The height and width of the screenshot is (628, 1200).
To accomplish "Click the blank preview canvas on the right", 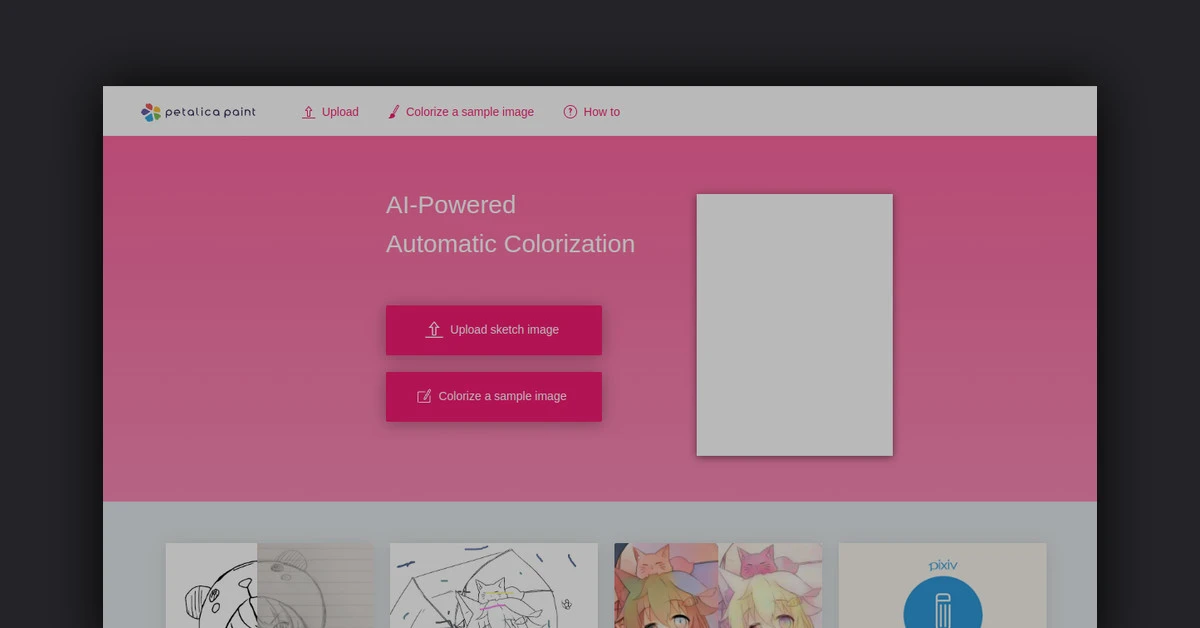I will (x=794, y=325).
